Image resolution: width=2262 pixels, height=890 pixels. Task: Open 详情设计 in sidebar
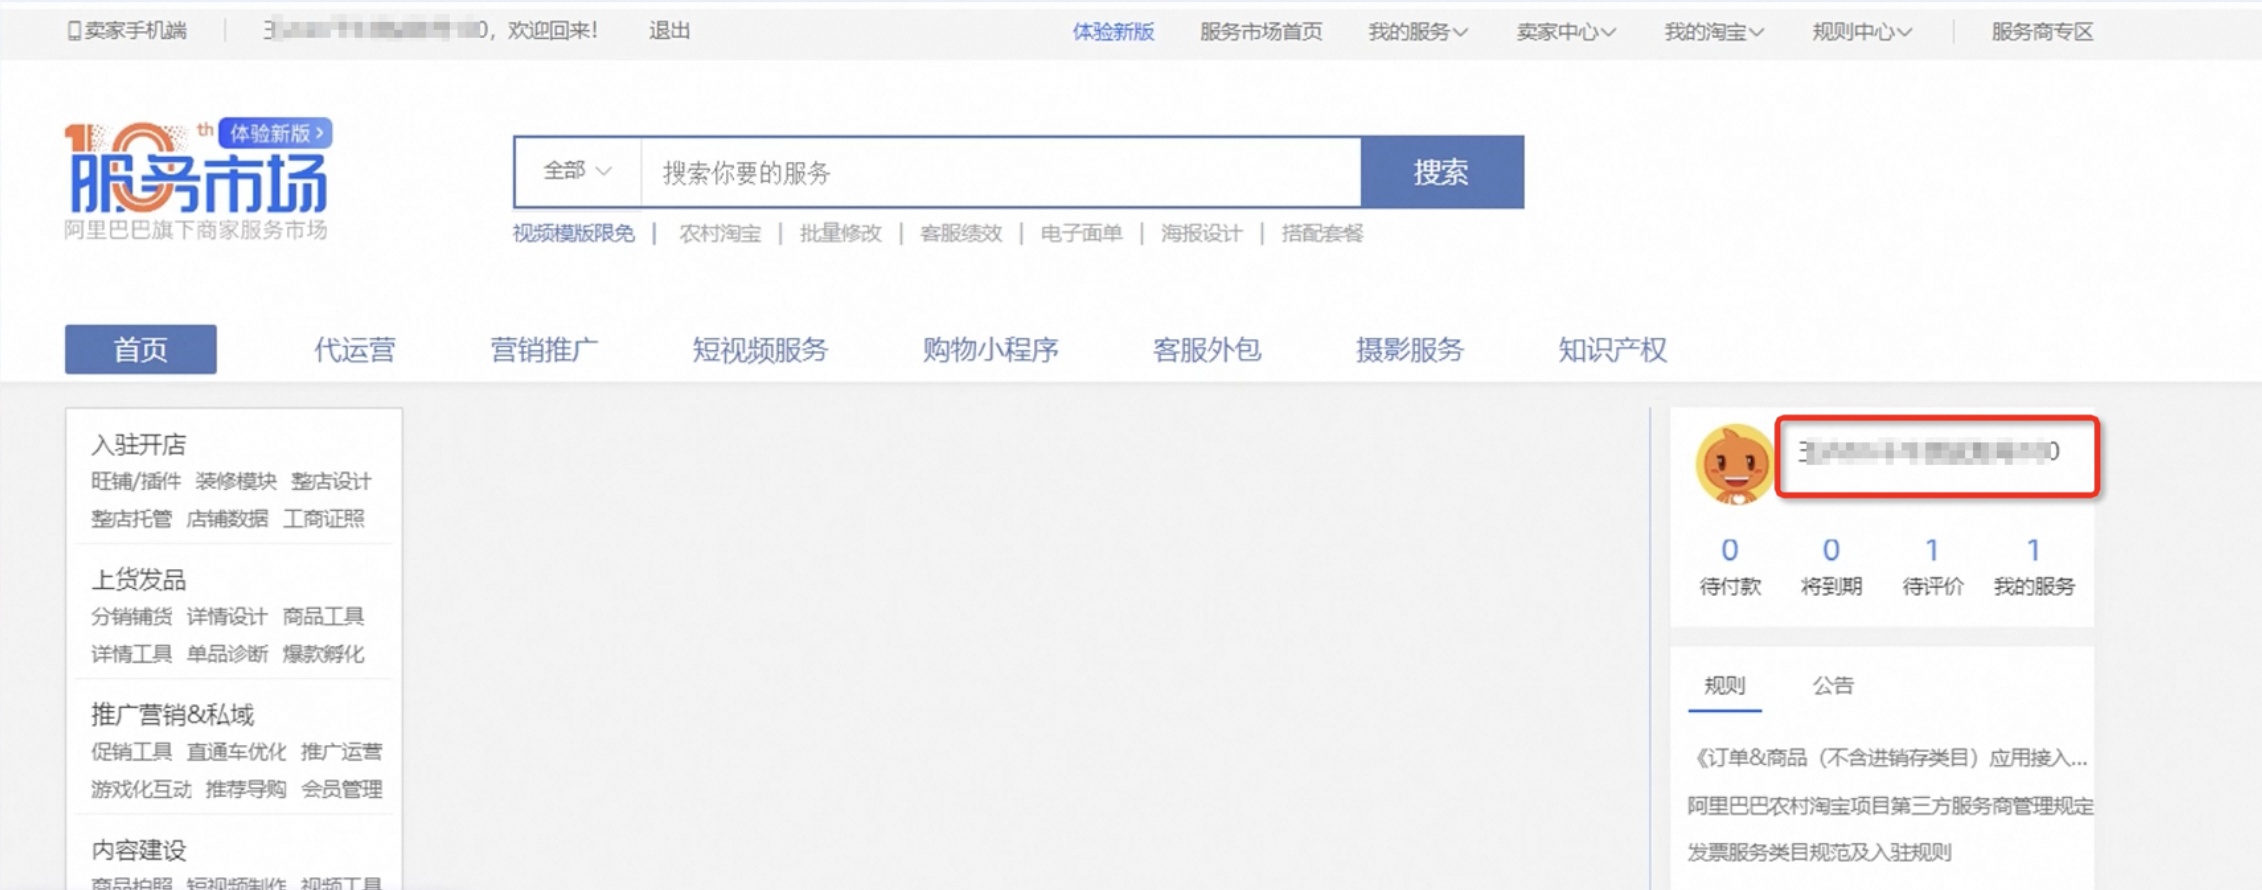pyautogui.click(x=227, y=616)
